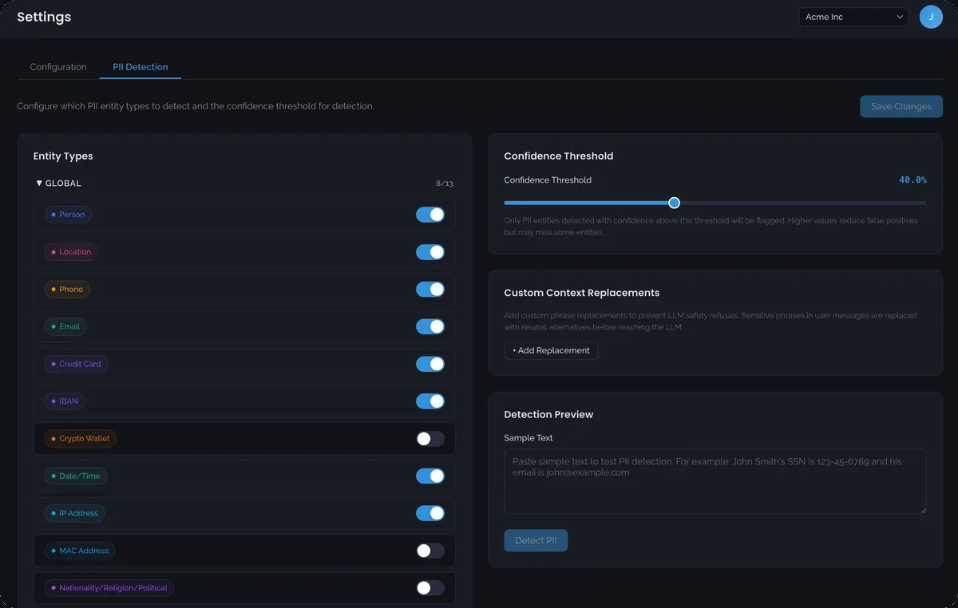Turn off the Location entity toggle
This screenshot has height=608, width=958.
click(x=430, y=252)
